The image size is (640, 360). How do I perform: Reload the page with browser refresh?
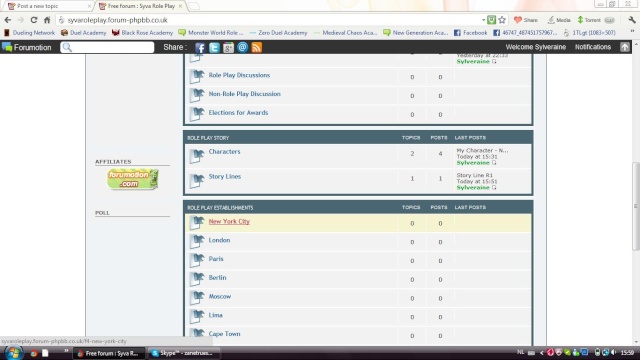(34, 20)
